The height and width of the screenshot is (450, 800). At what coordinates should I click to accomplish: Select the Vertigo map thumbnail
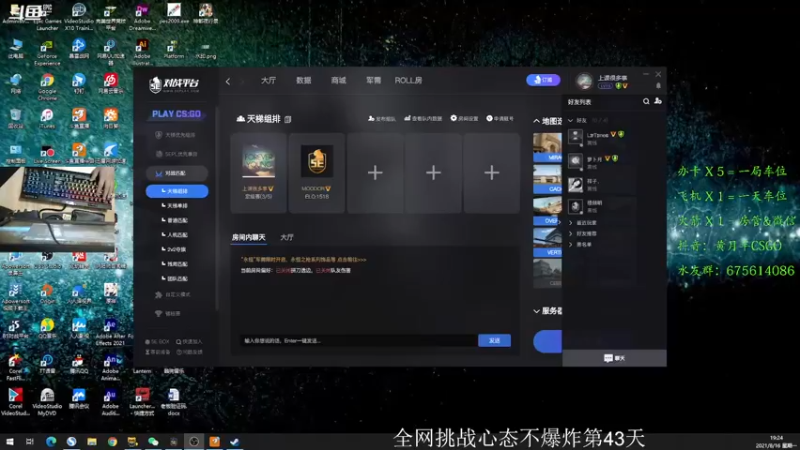[547, 243]
